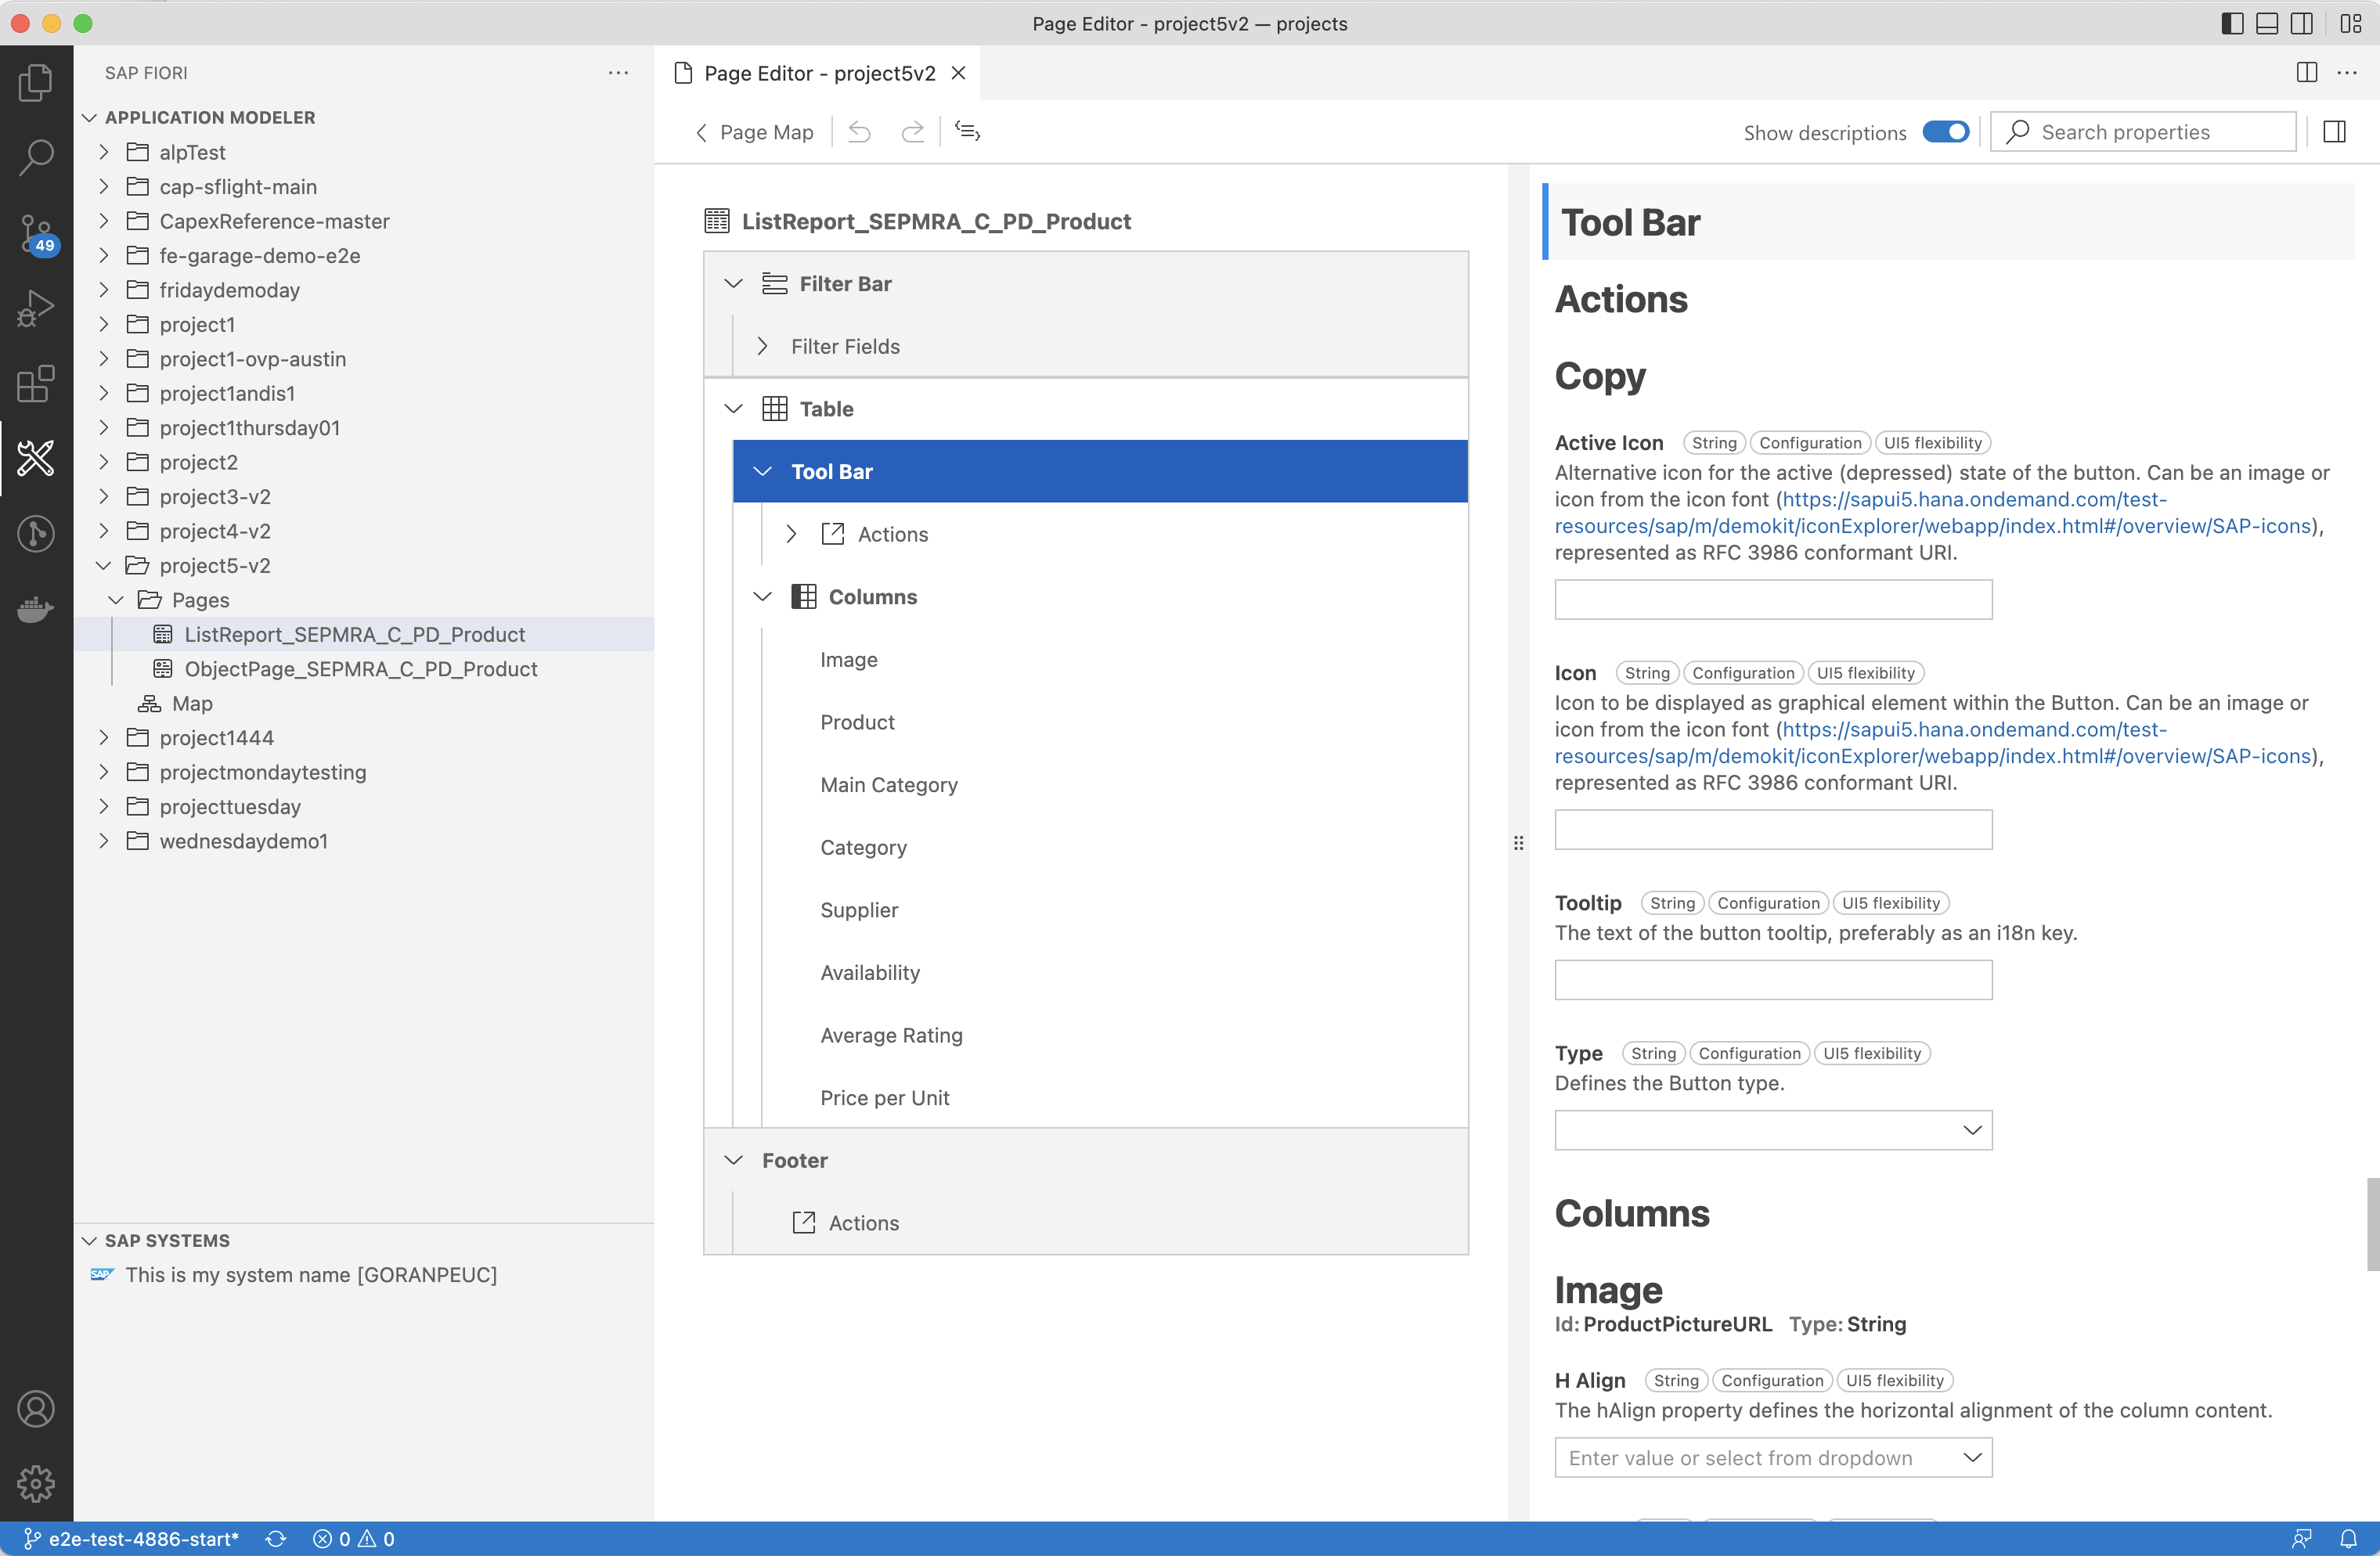Disable the Show descriptions toggle
Image resolution: width=2380 pixels, height=1556 pixels.
click(1945, 131)
